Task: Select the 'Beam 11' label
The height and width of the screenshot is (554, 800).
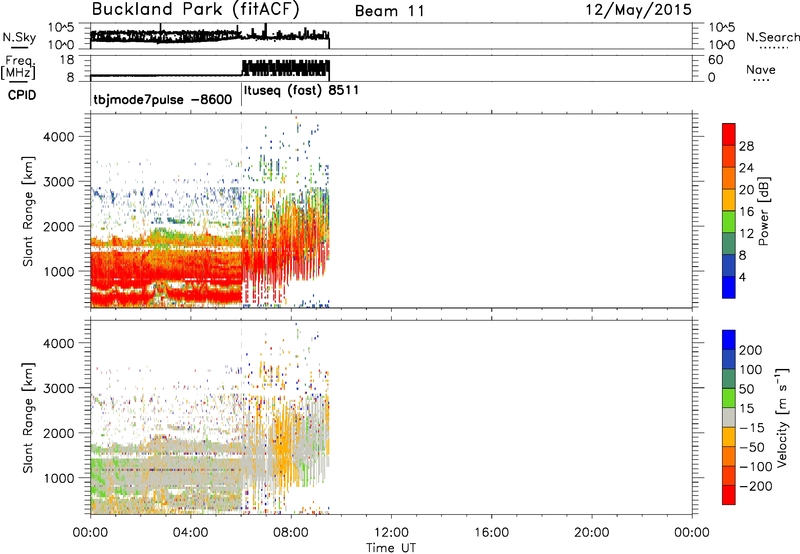Action: (389, 11)
